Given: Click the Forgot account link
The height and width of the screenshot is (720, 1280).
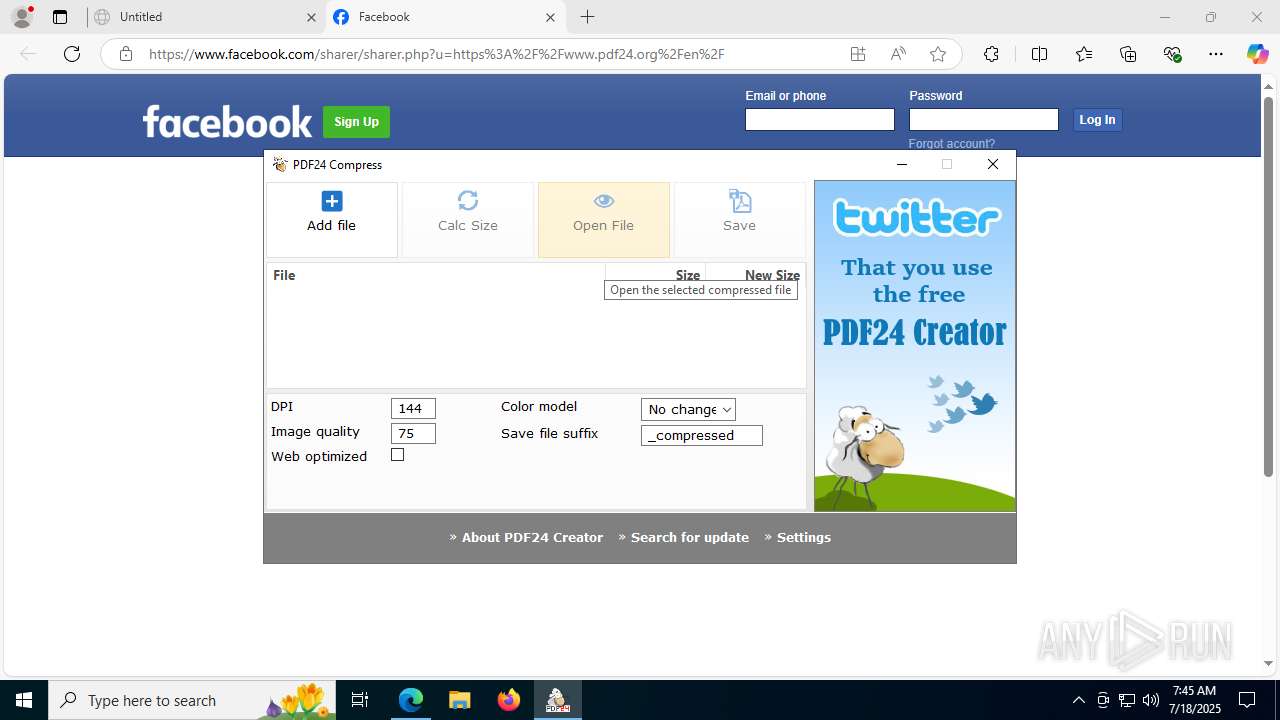Looking at the screenshot, I should pos(951,144).
